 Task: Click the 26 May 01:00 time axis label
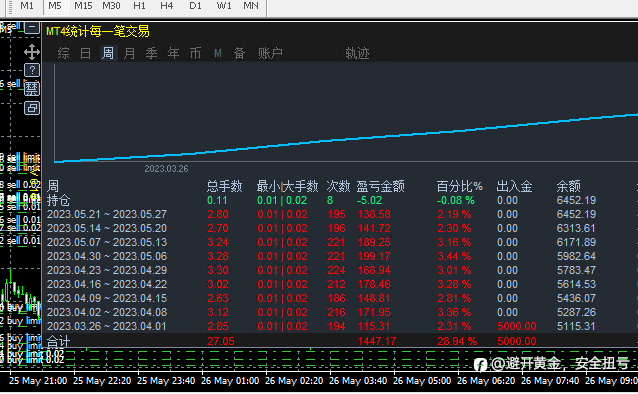click(230, 381)
